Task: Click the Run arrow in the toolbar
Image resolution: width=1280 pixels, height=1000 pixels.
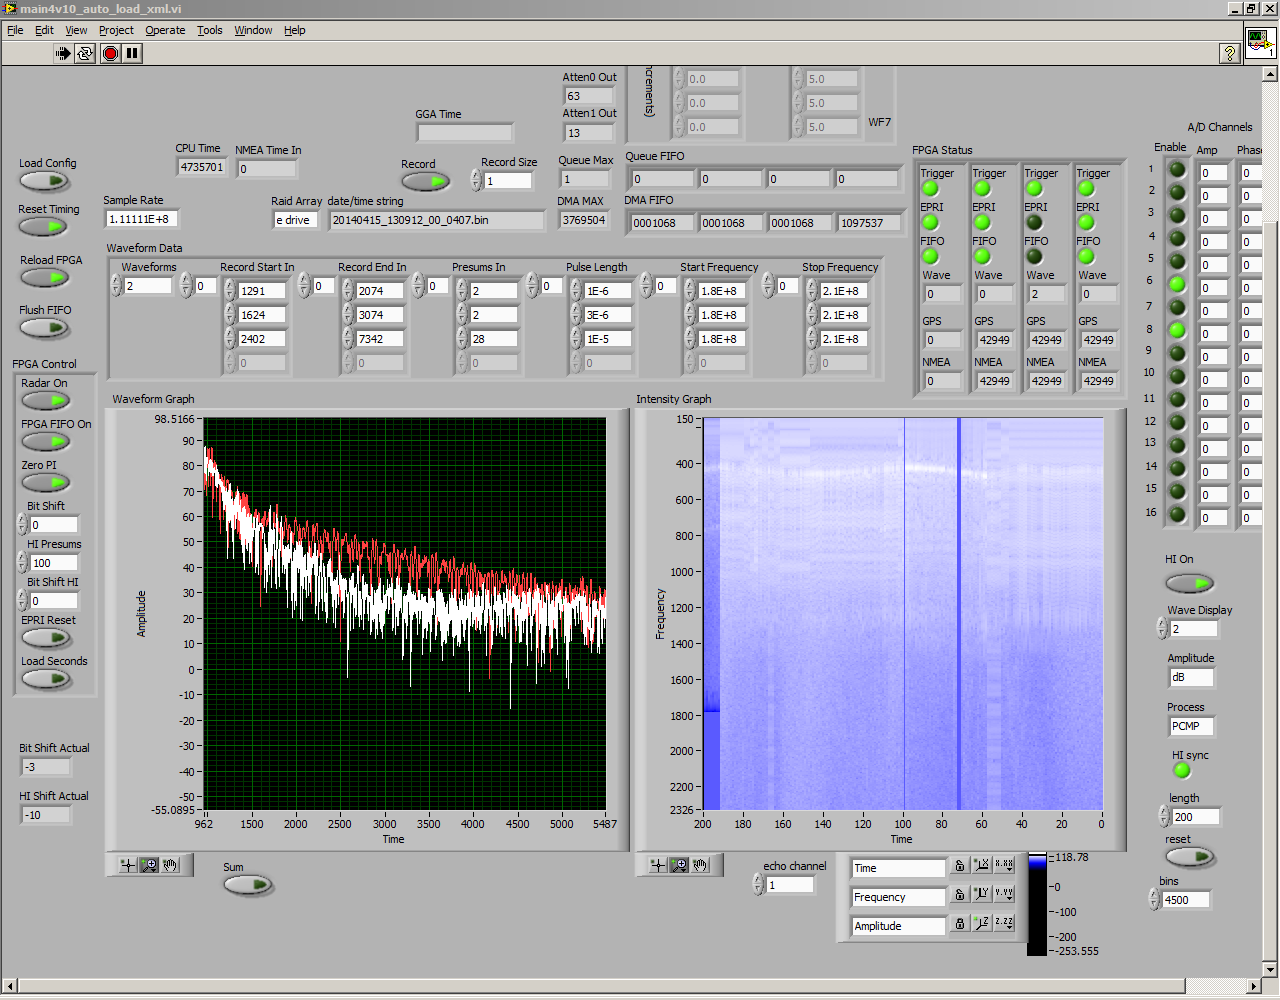Action: click(x=63, y=53)
